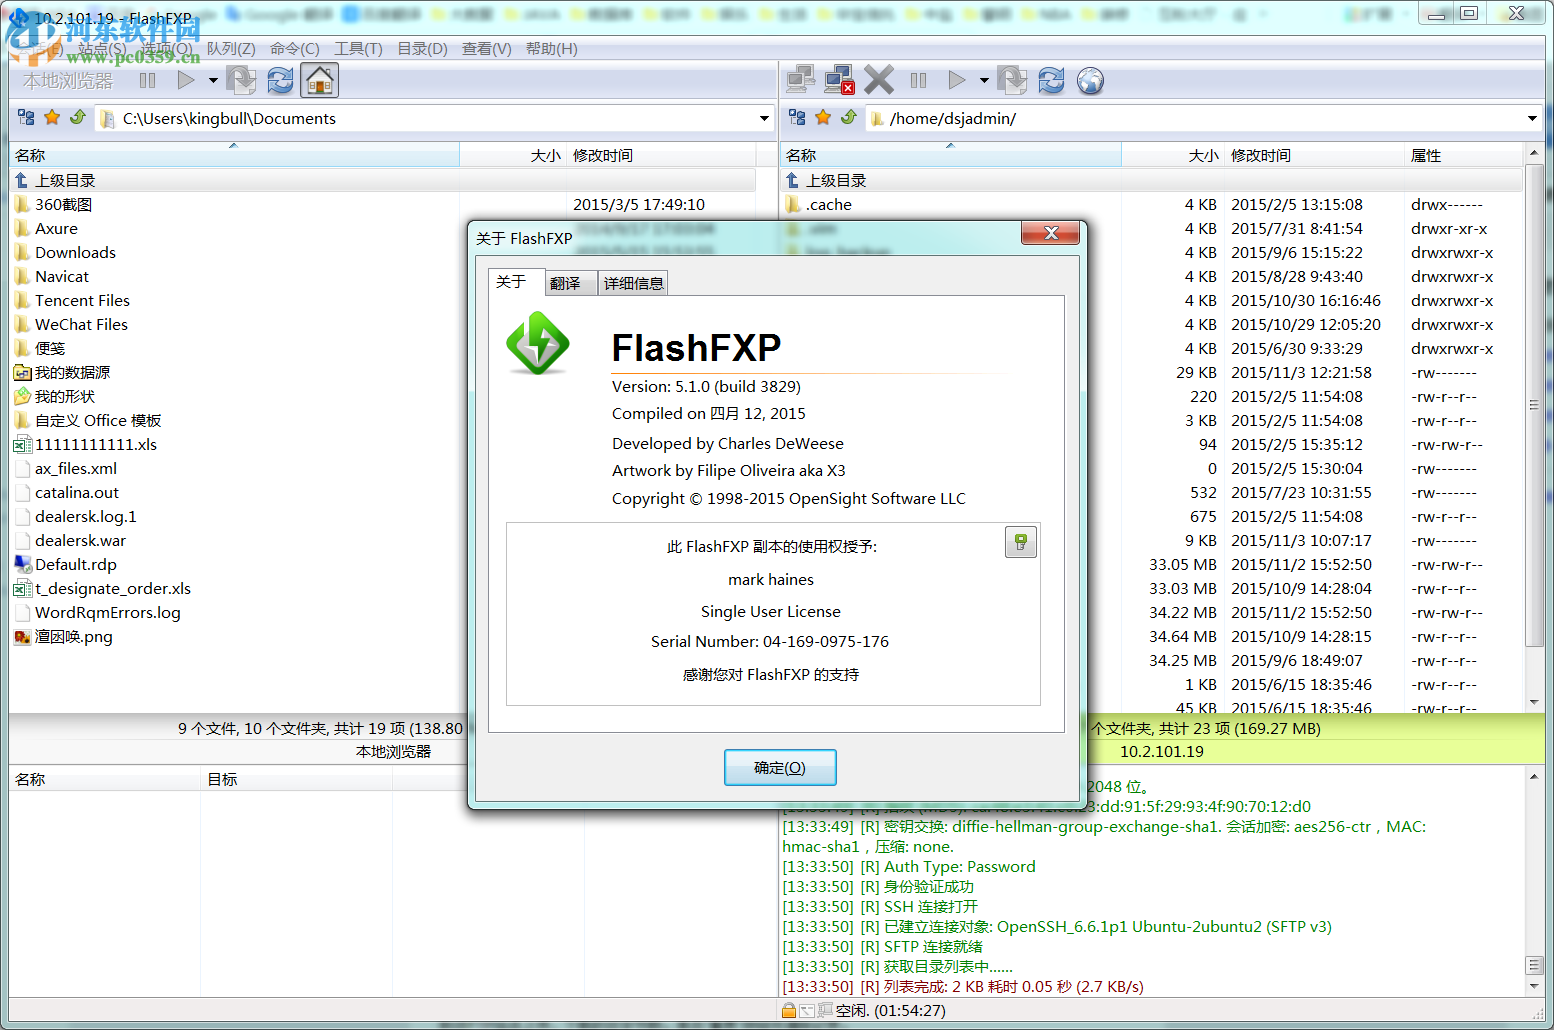Toggle the favorites star on the local path bar
The width and height of the screenshot is (1554, 1030).
coord(51,117)
